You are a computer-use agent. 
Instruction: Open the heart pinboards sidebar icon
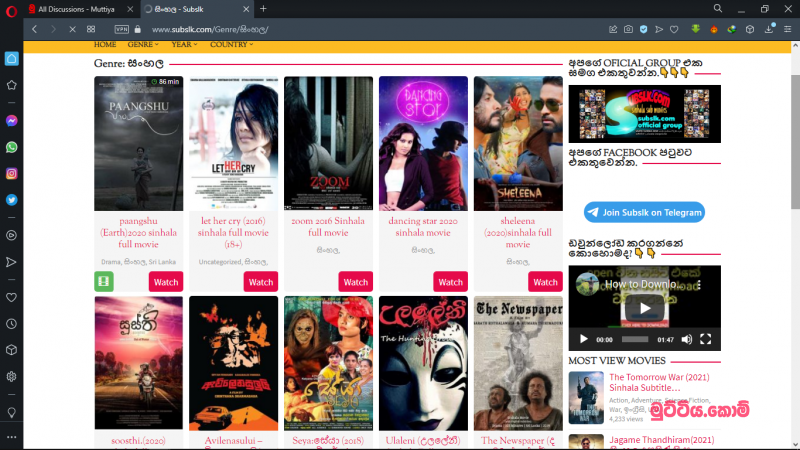pyautogui.click(x=11, y=297)
